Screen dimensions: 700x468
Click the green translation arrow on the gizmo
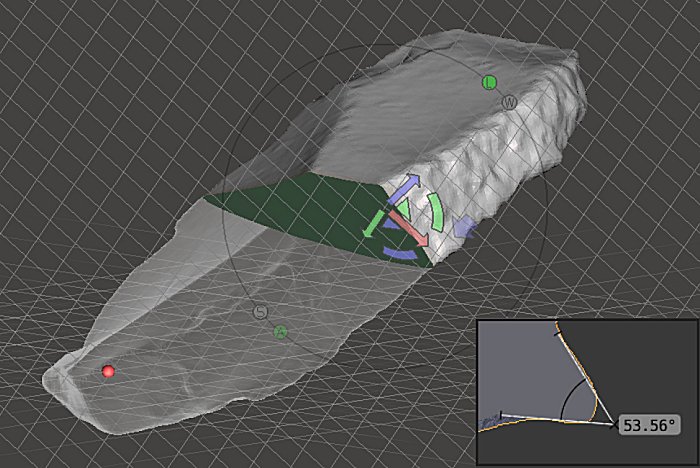pyautogui.click(x=374, y=223)
